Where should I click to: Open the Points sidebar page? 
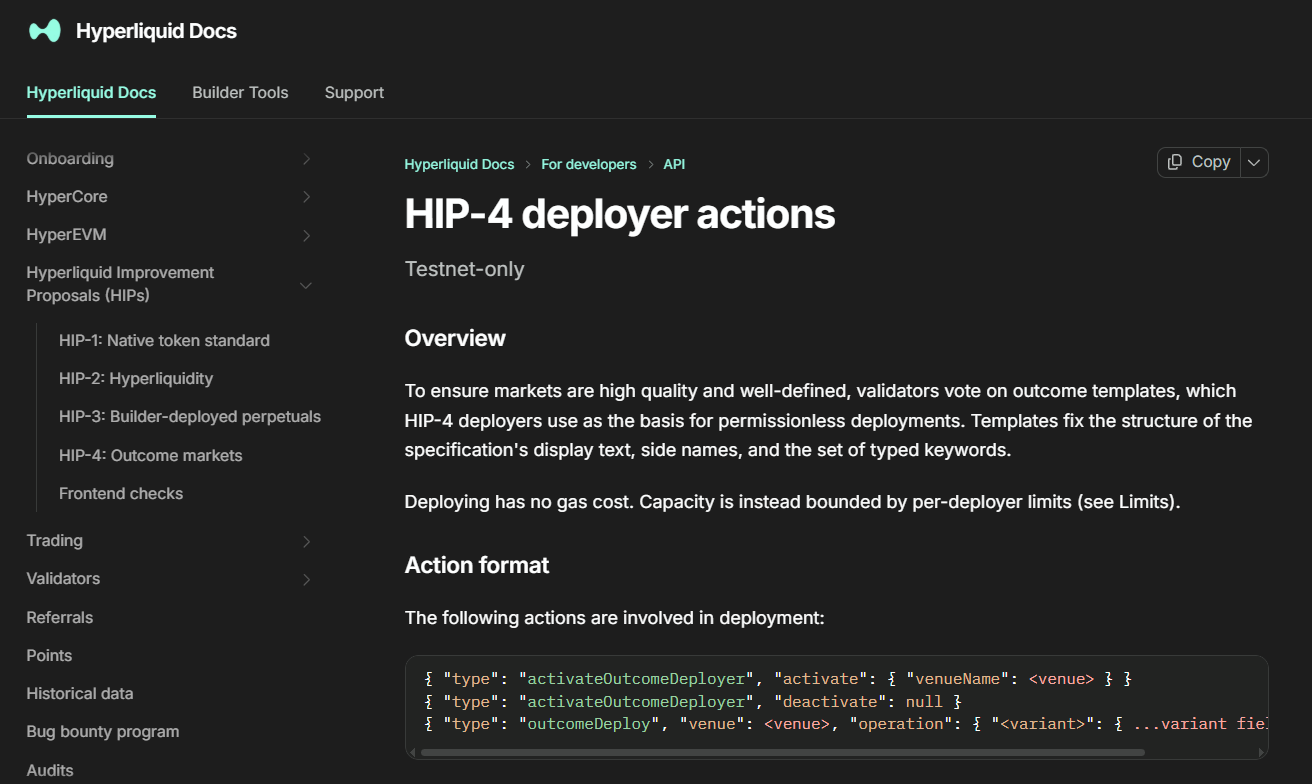49,655
